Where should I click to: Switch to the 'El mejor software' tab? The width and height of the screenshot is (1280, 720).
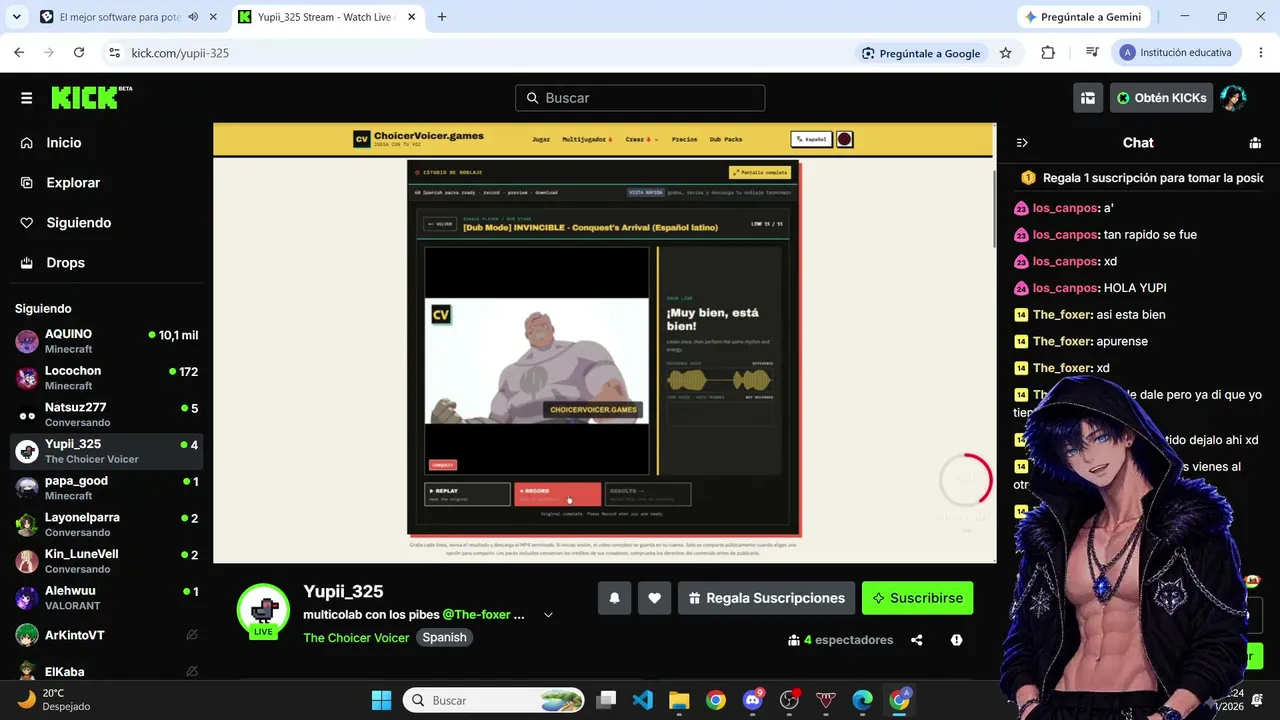(x=129, y=17)
